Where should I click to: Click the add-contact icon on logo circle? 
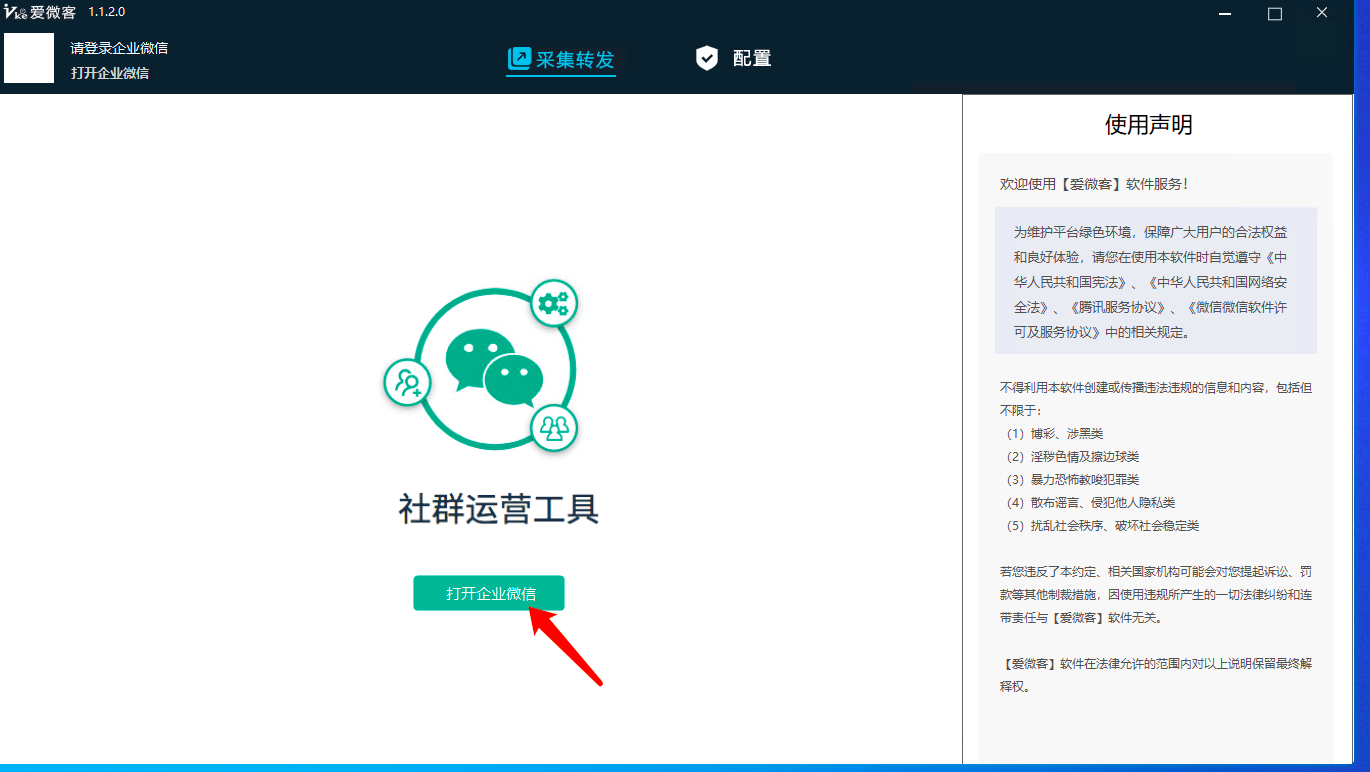408,382
